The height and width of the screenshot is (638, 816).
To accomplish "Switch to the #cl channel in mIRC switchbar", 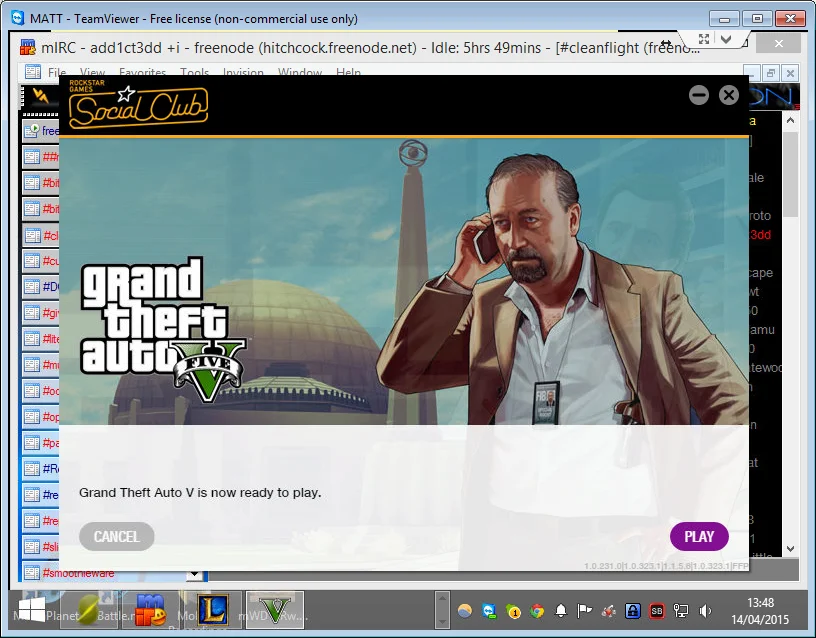I will 41,236.
